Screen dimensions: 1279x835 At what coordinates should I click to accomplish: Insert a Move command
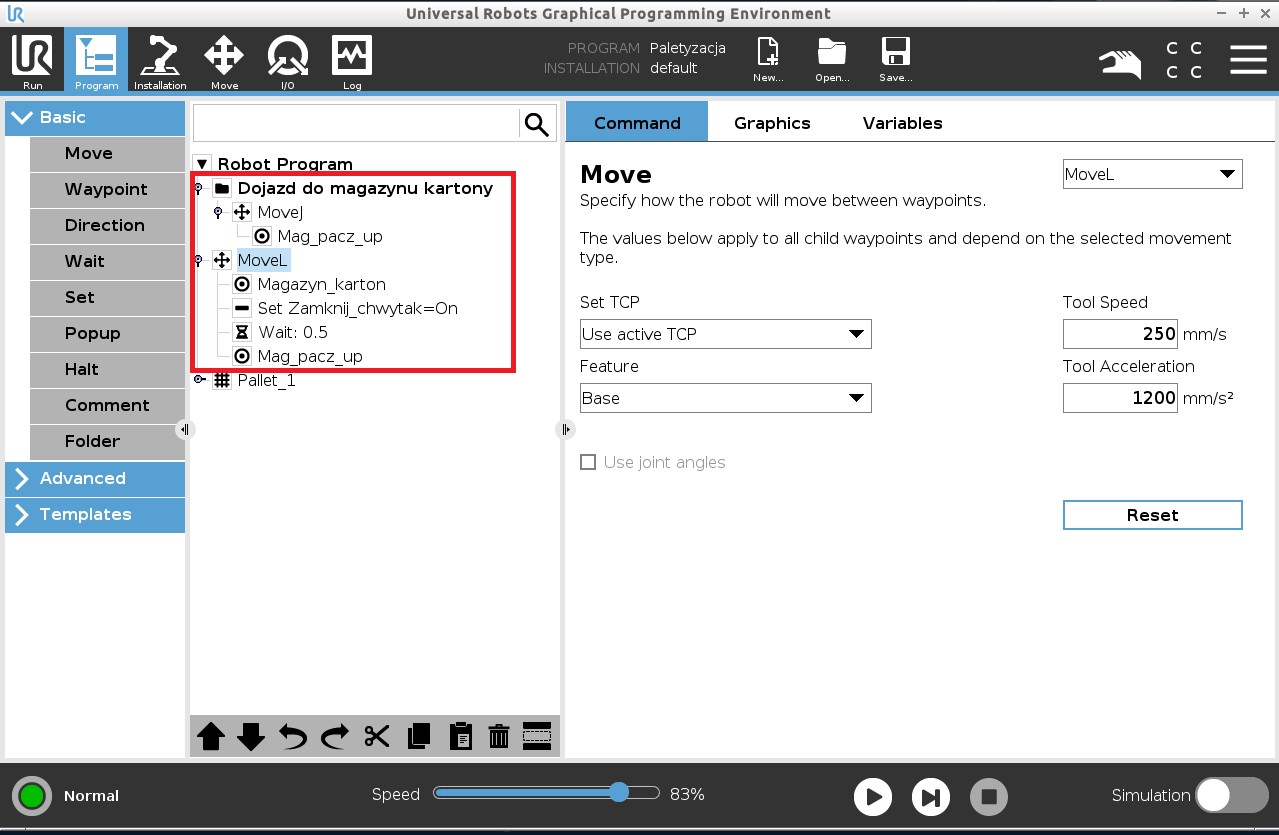[x=107, y=153]
